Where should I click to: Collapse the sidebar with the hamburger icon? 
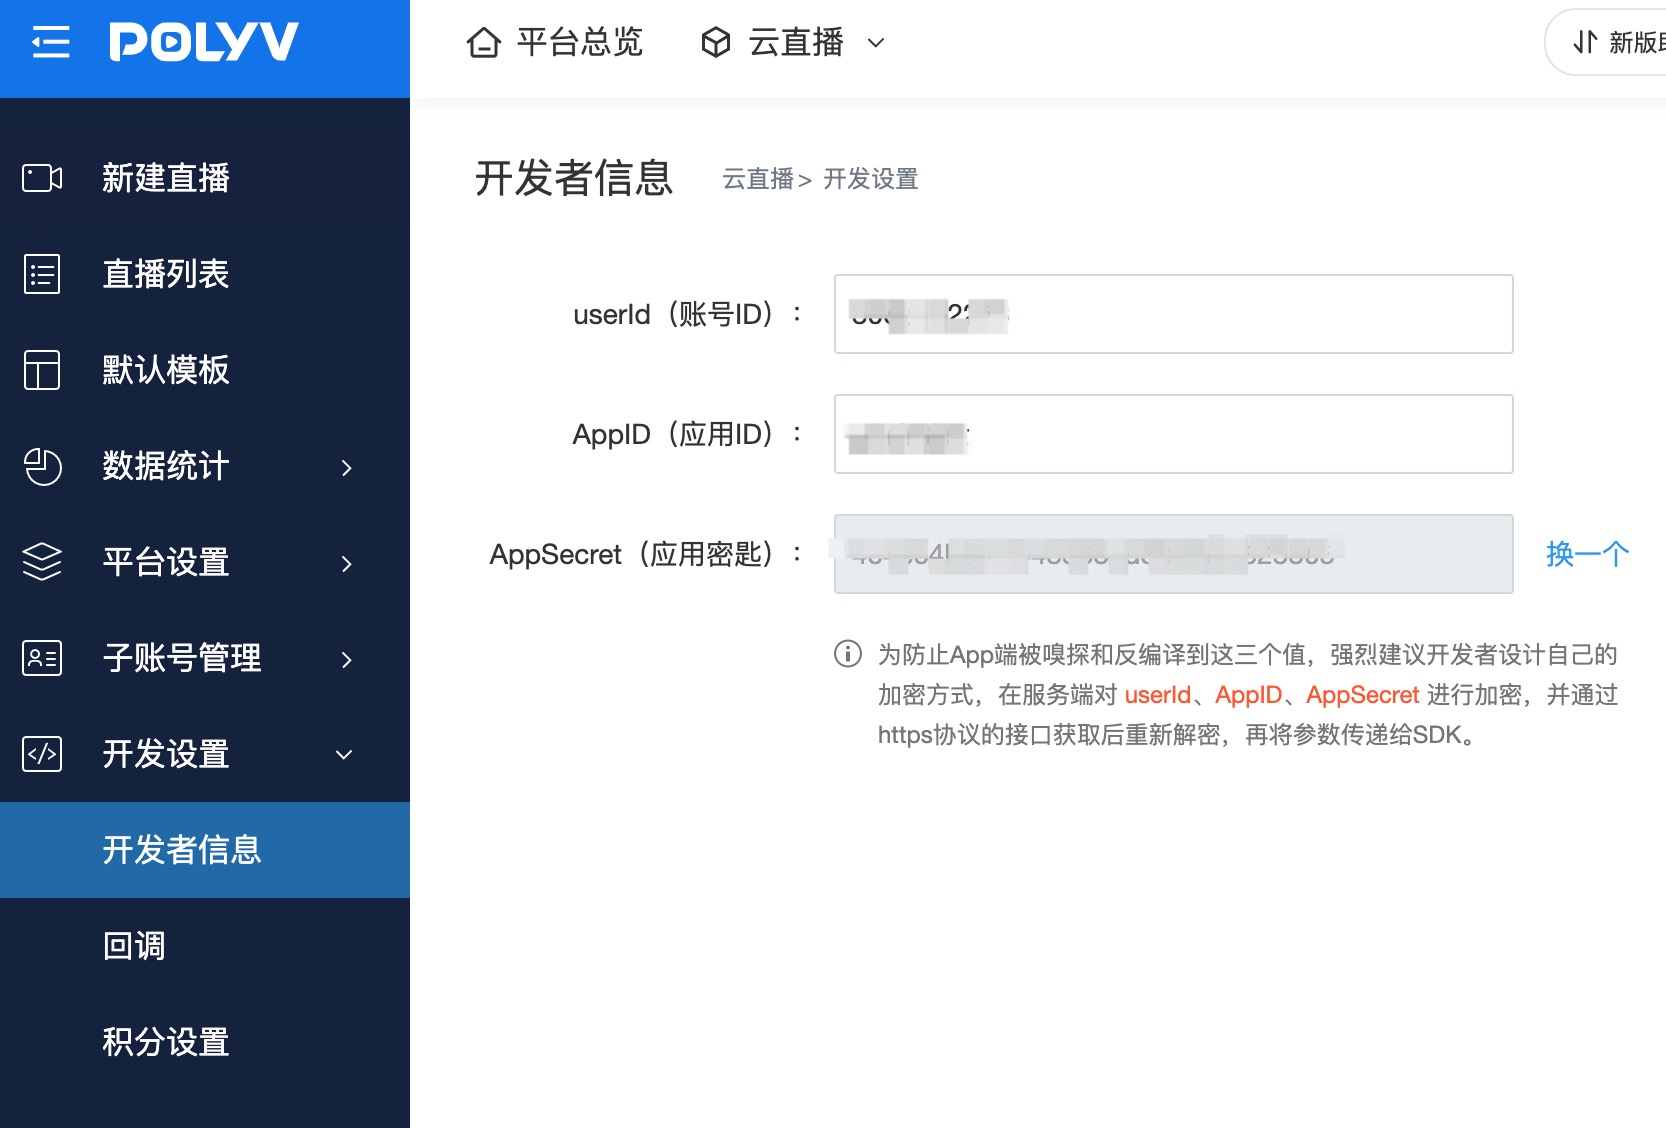point(50,43)
